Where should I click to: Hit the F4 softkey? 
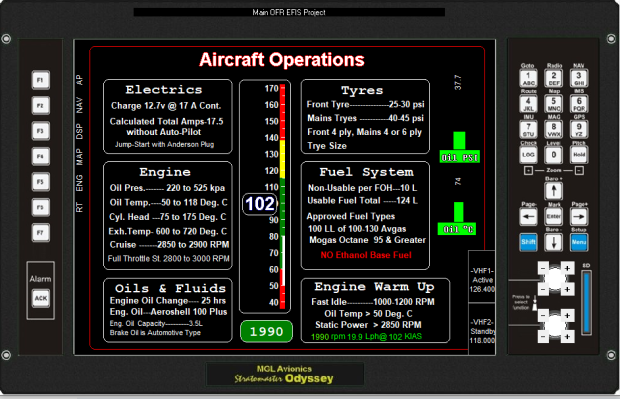[41, 156]
